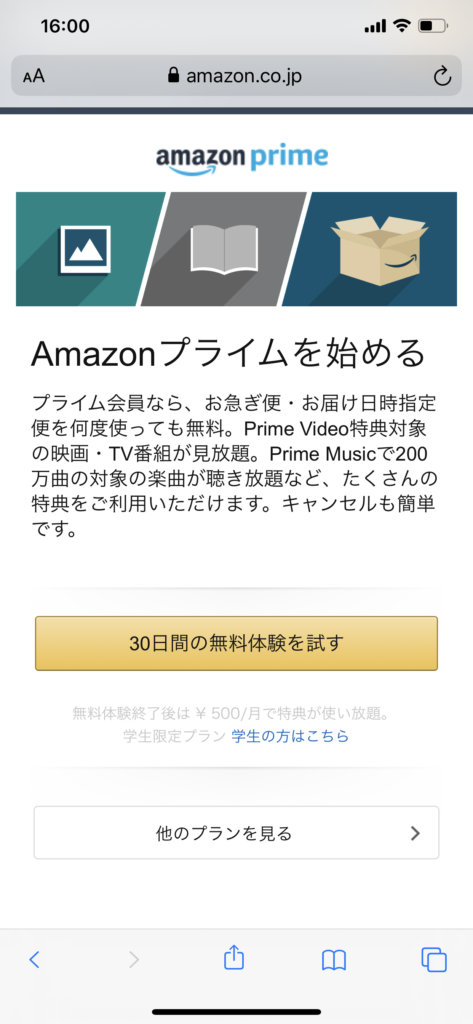Tap the amazon.co.jp address field
Viewport: 473px width, 1024px height.
[x=236, y=76]
